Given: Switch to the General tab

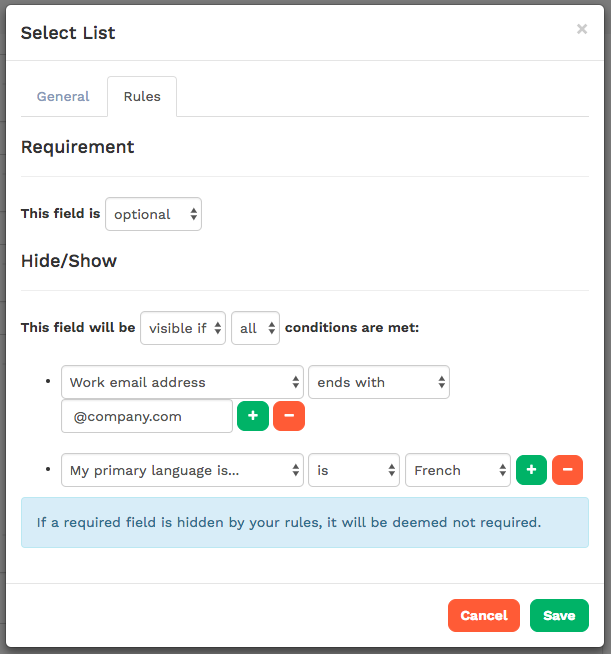Looking at the screenshot, I should pyautogui.click(x=63, y=97).
